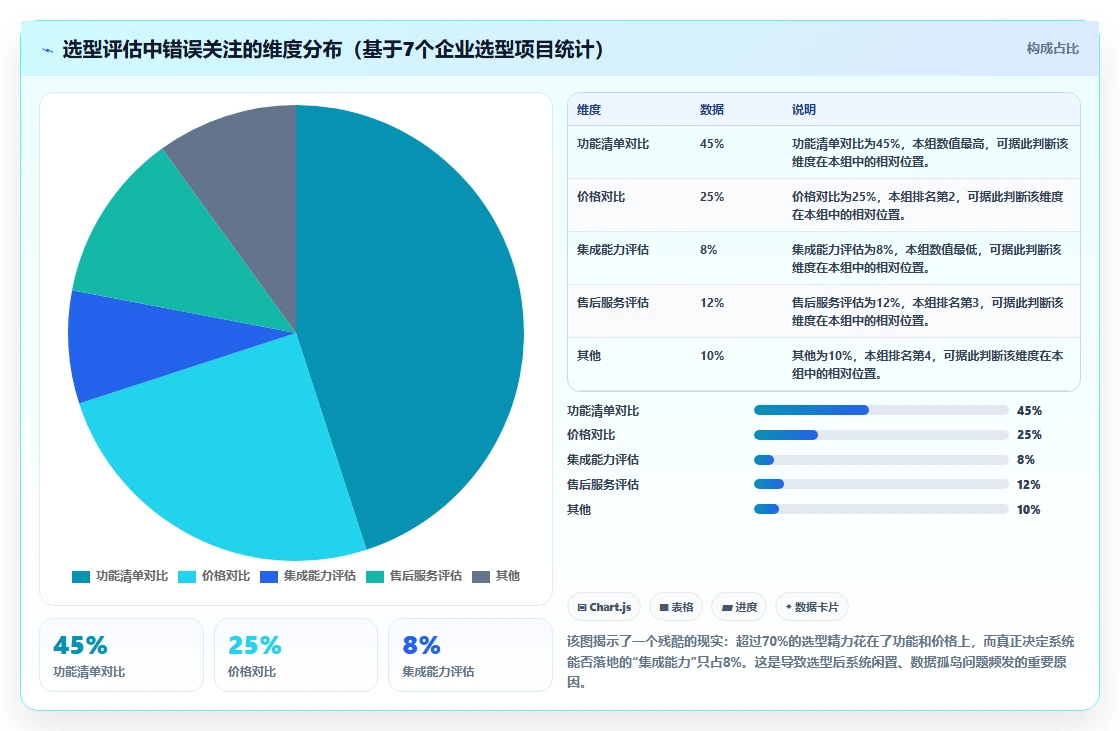Image resolution: width=1120 pixels, height=731 pixels.
Task: Click 集成能力评估 progress bar
Action: (x=881, y=460)
